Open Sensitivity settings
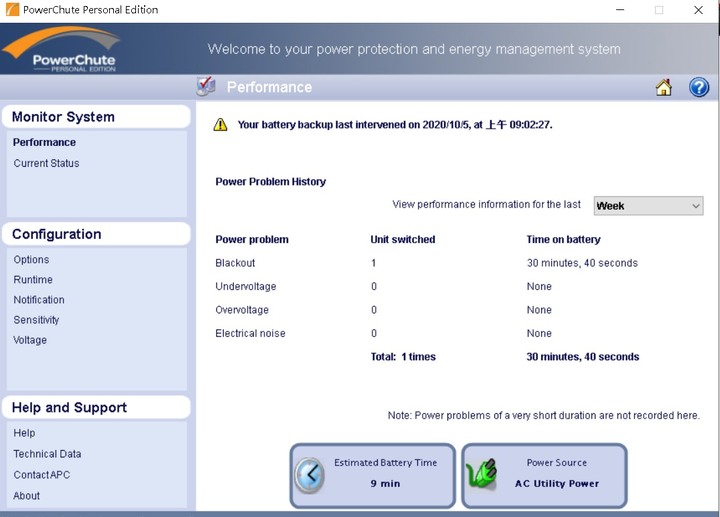 [36, 320]
